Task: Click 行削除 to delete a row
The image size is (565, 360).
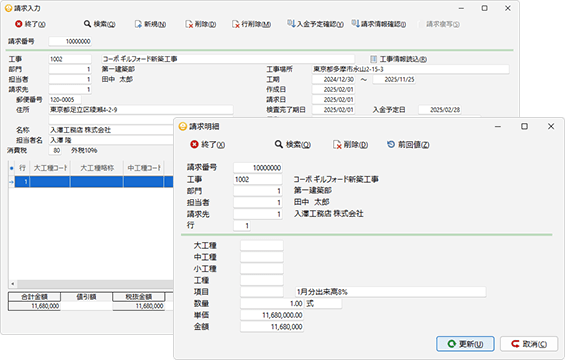Action: pos(252,24)
